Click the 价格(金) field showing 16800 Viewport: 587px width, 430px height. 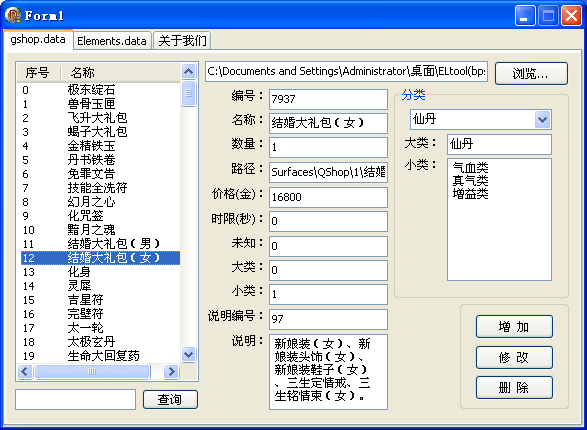coord(328,197)
